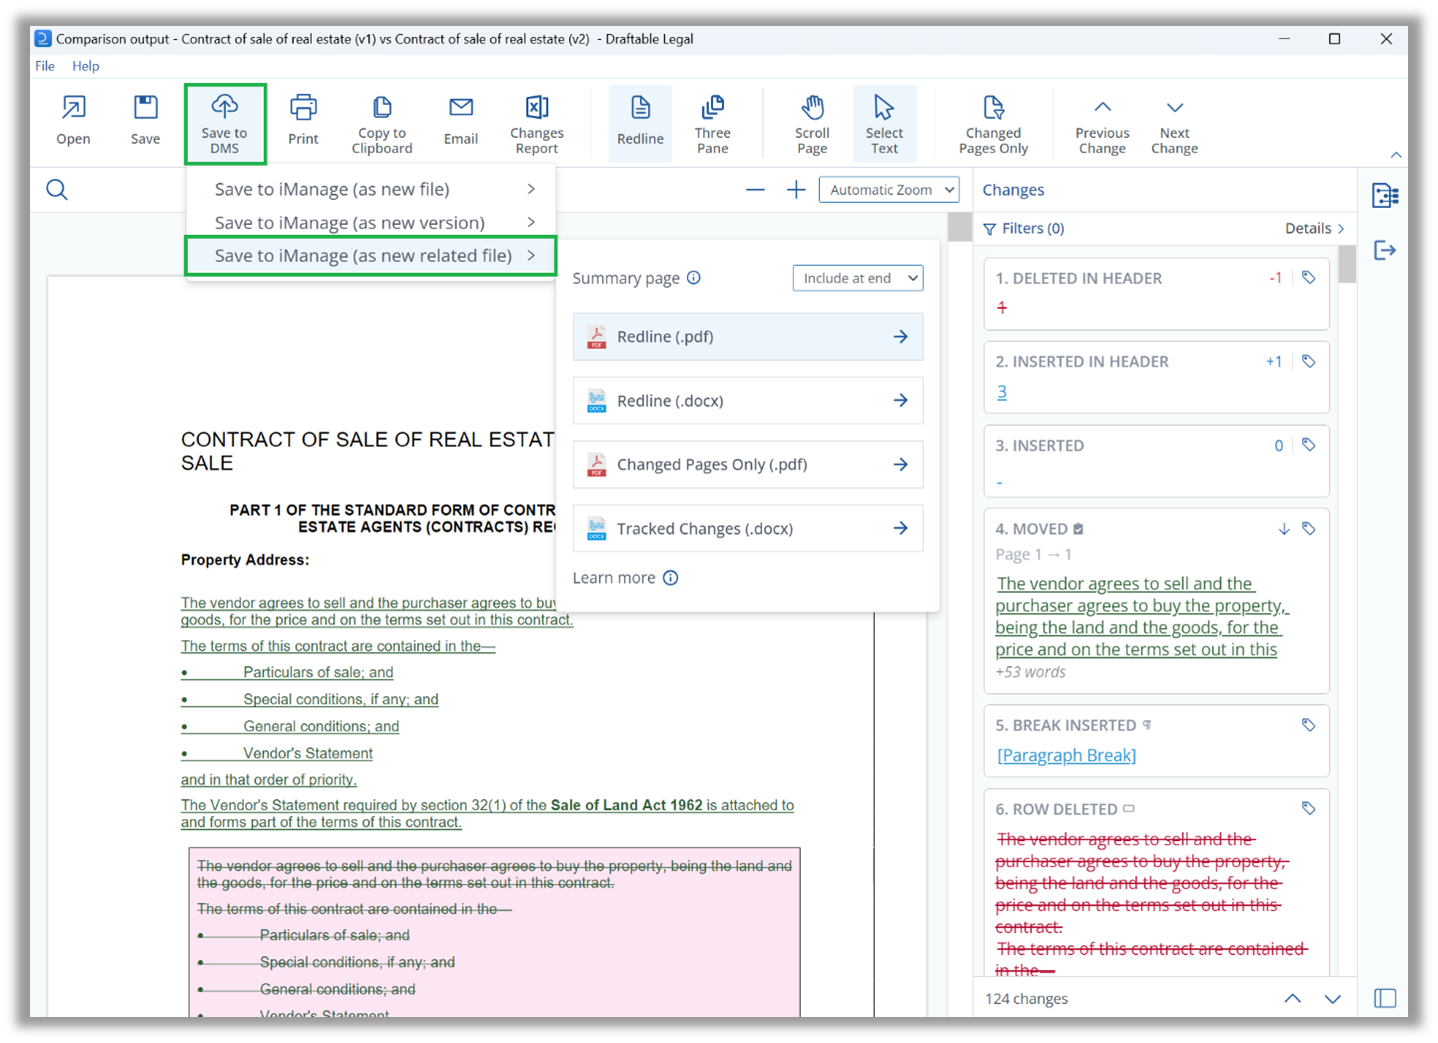
Task: Follow the down arrow on Moved change
Action: click(x=1284, y=529)
